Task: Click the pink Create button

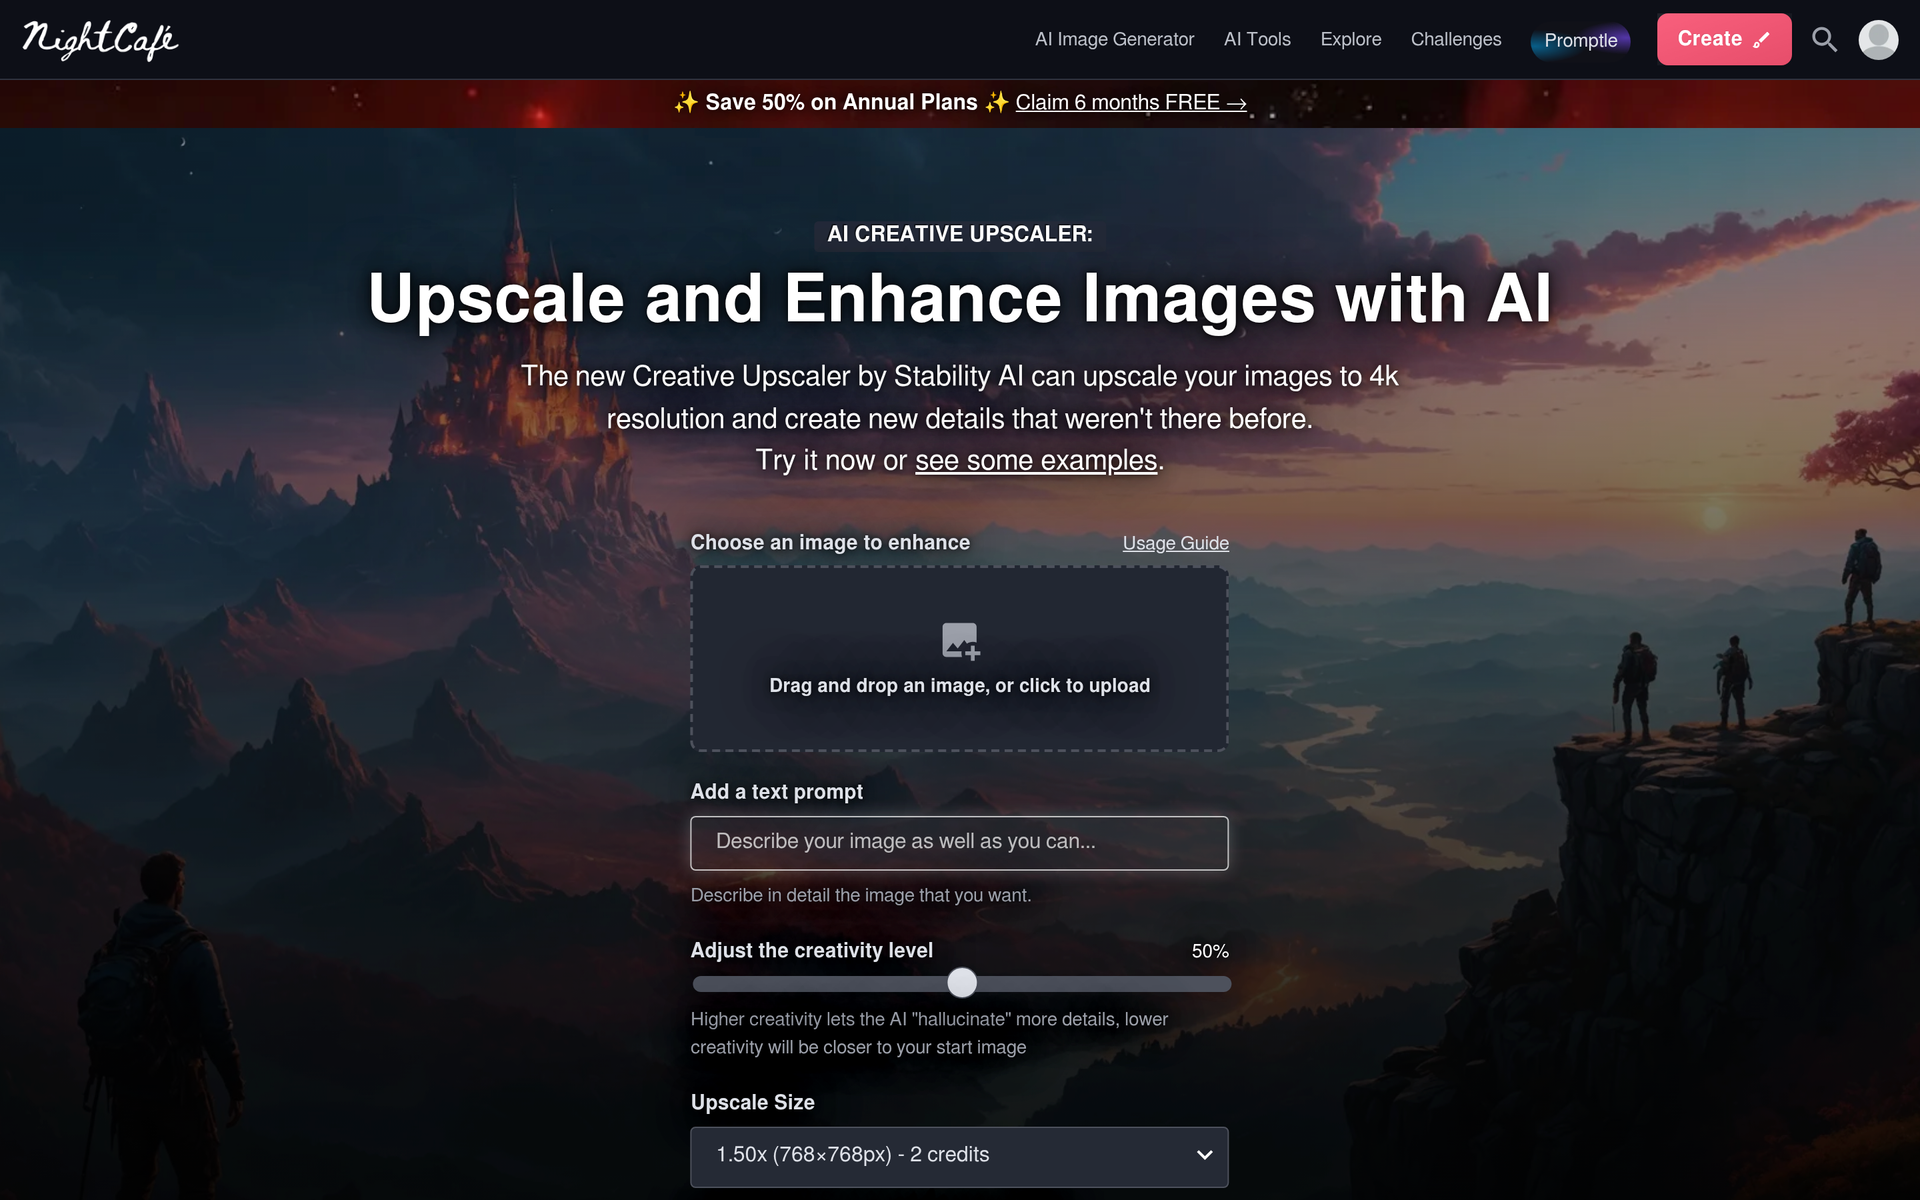Action: (1723, 39)
